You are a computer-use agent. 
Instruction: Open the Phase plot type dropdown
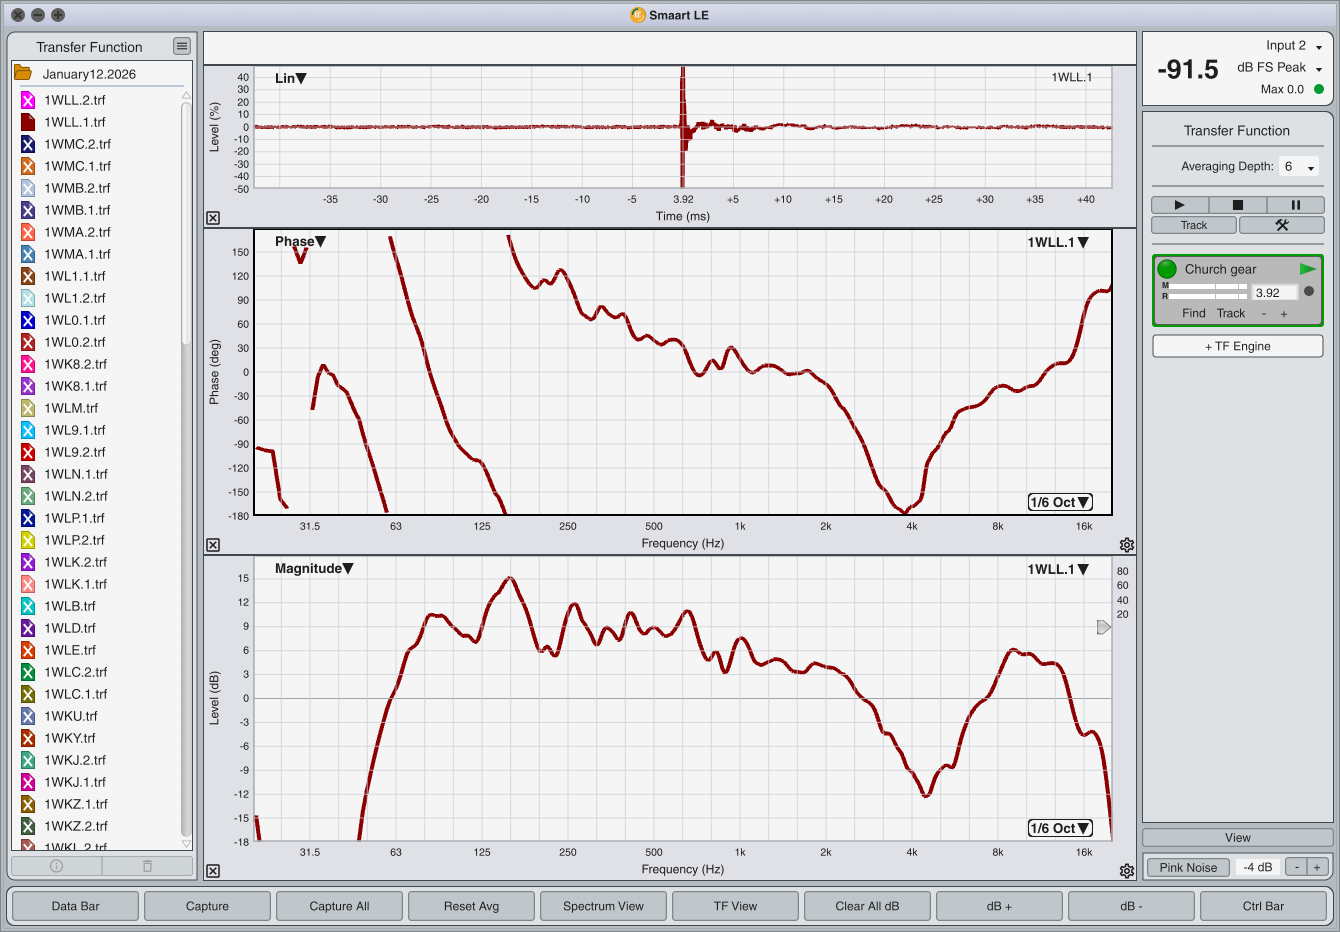(x=301, y=241)
